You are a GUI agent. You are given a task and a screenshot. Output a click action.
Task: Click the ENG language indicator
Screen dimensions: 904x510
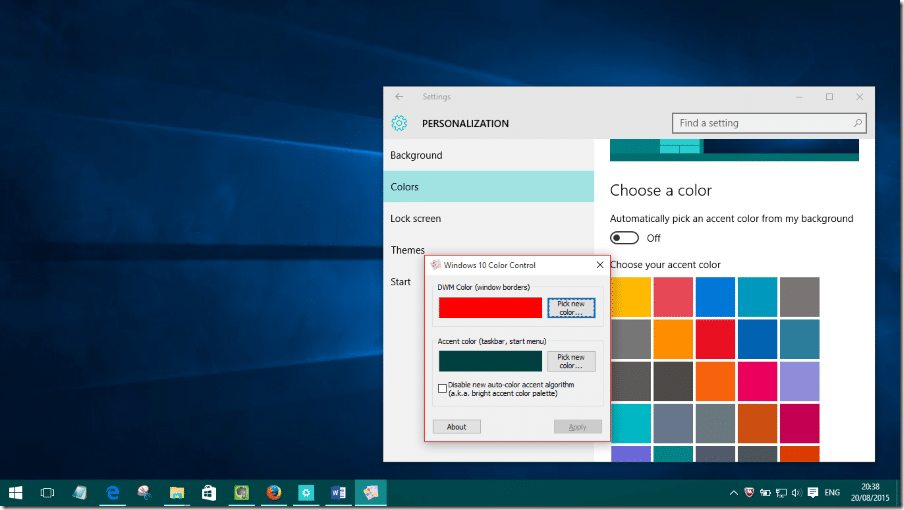[832, 493]
